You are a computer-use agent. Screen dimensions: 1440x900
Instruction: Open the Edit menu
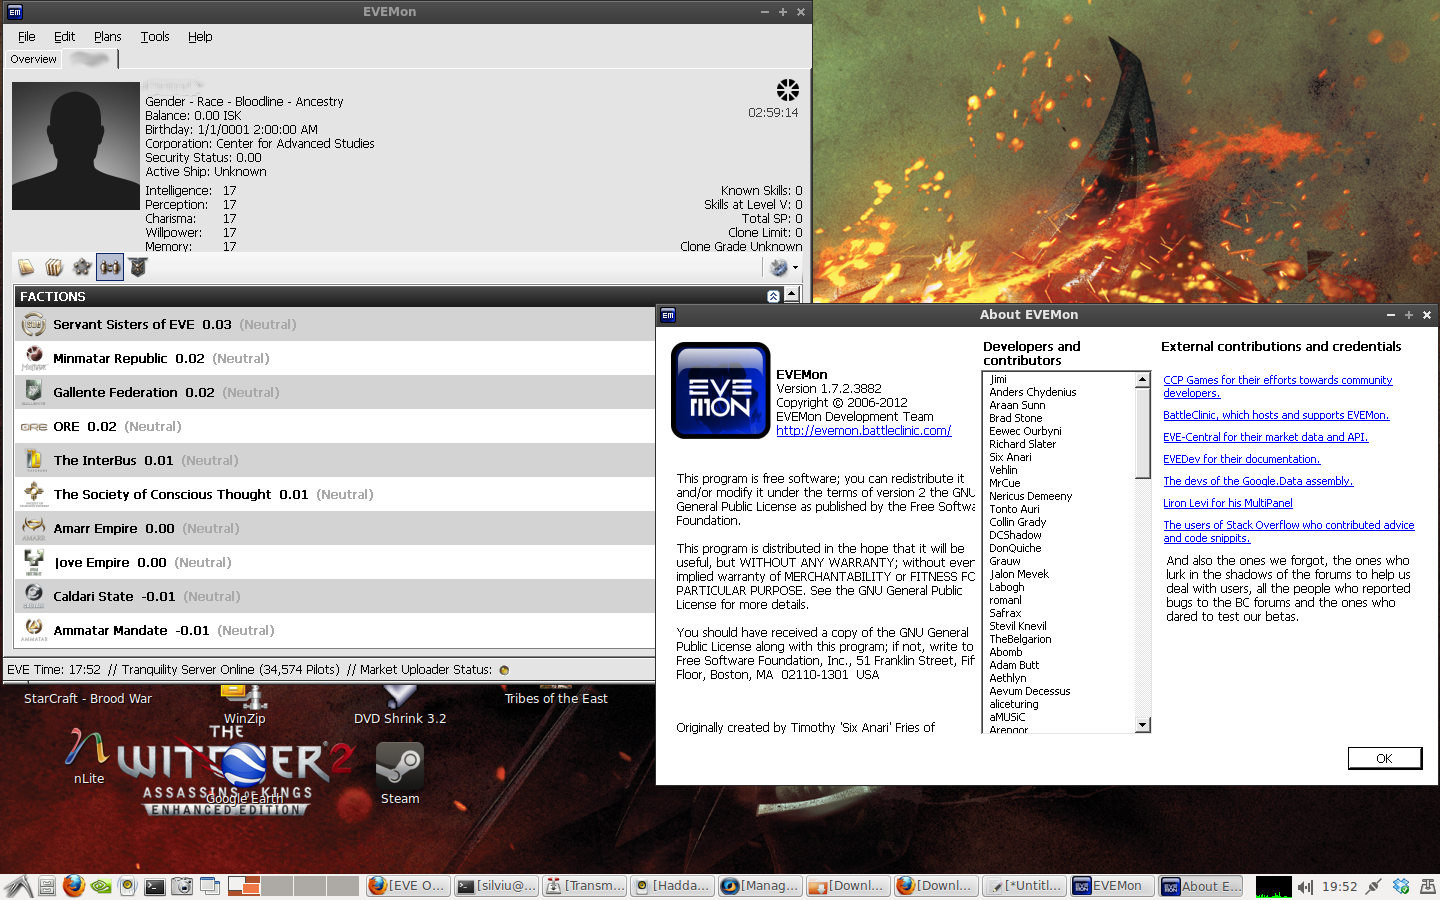point(64,37)
